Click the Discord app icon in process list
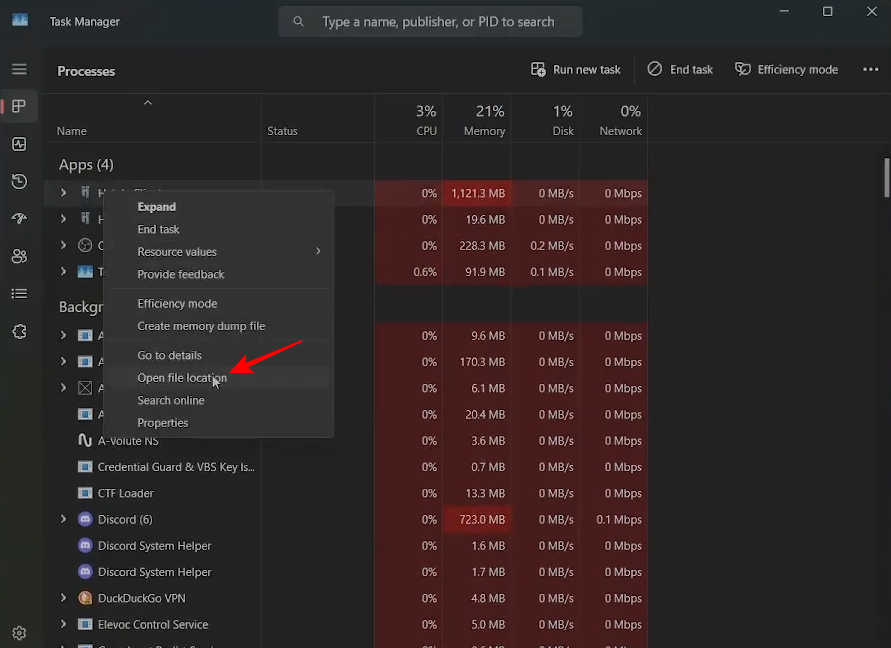 [x=85, y=520]
